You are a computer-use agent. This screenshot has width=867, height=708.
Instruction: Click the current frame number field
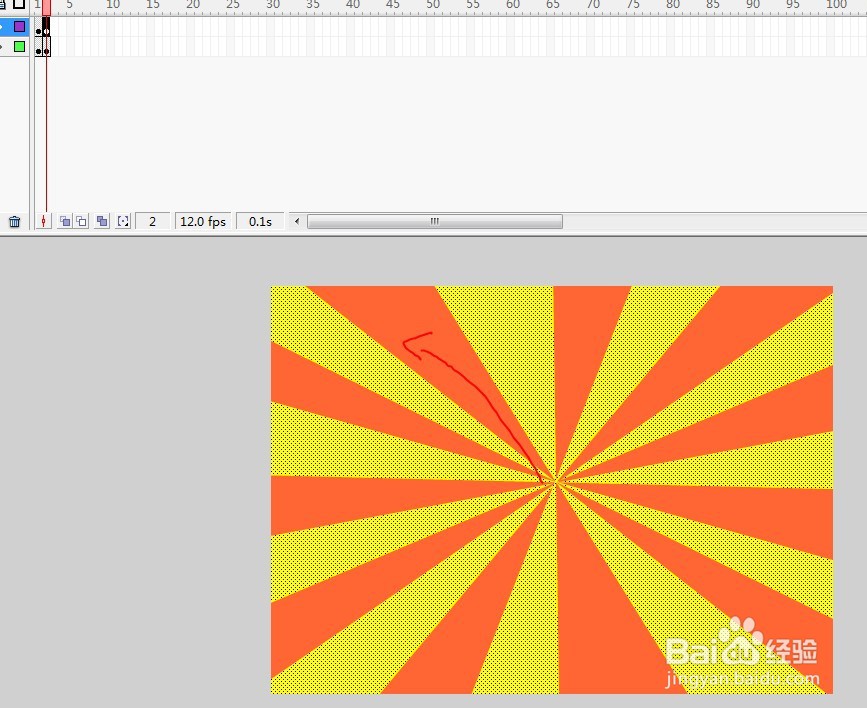tap(152, 222)
